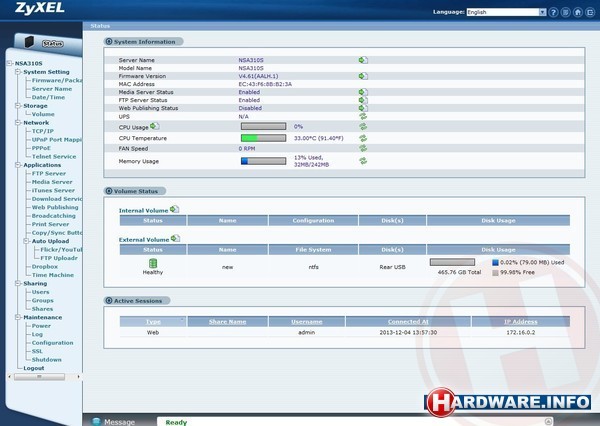The image size is (600, 426).
Task: Open the FTP Server Status settings icon
Action: 363,100
